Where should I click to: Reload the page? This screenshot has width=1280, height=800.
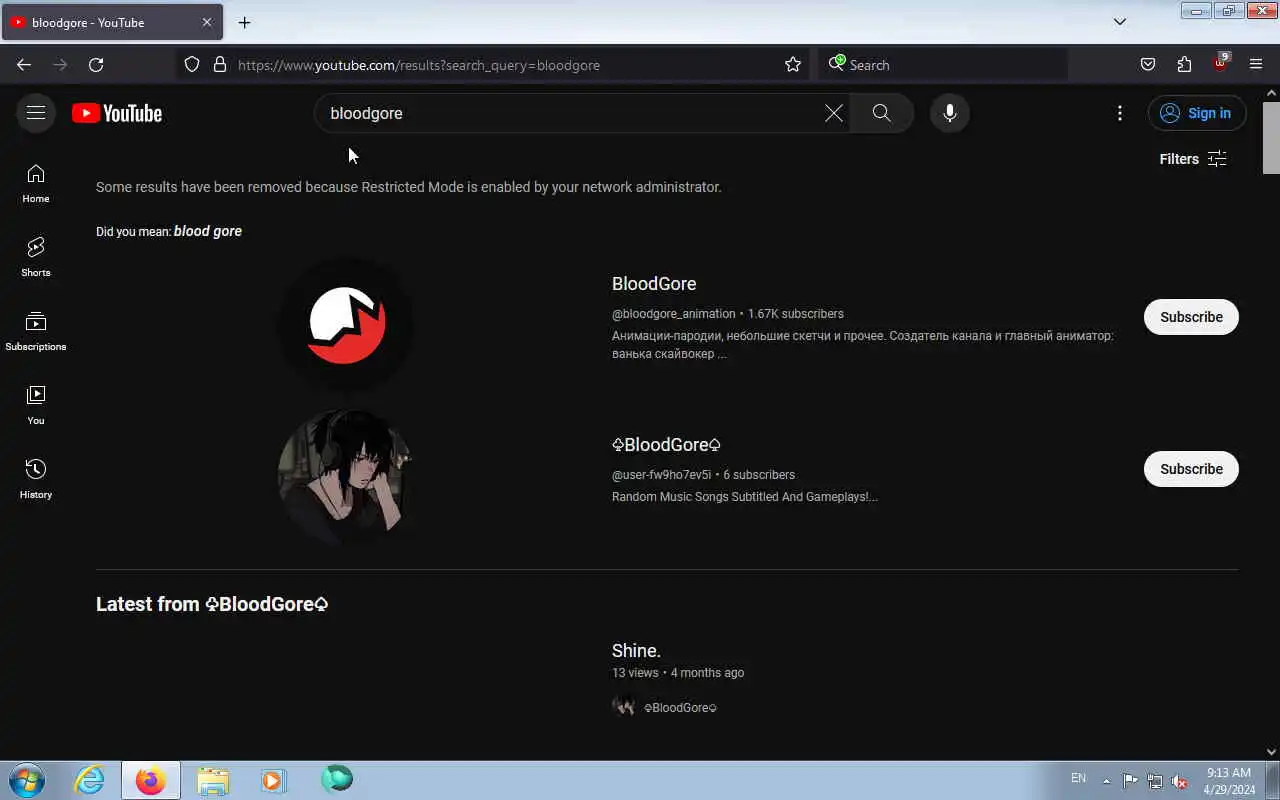coord(96,65)
